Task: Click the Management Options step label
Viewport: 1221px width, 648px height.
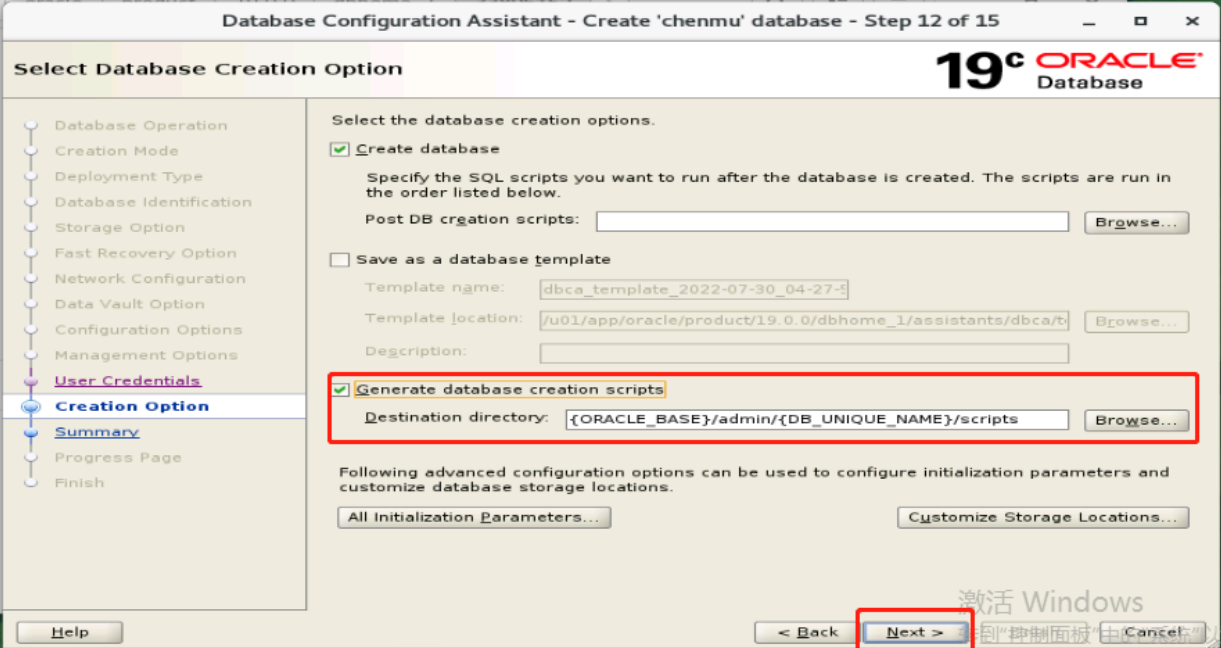Action: (x=146, y=356)
